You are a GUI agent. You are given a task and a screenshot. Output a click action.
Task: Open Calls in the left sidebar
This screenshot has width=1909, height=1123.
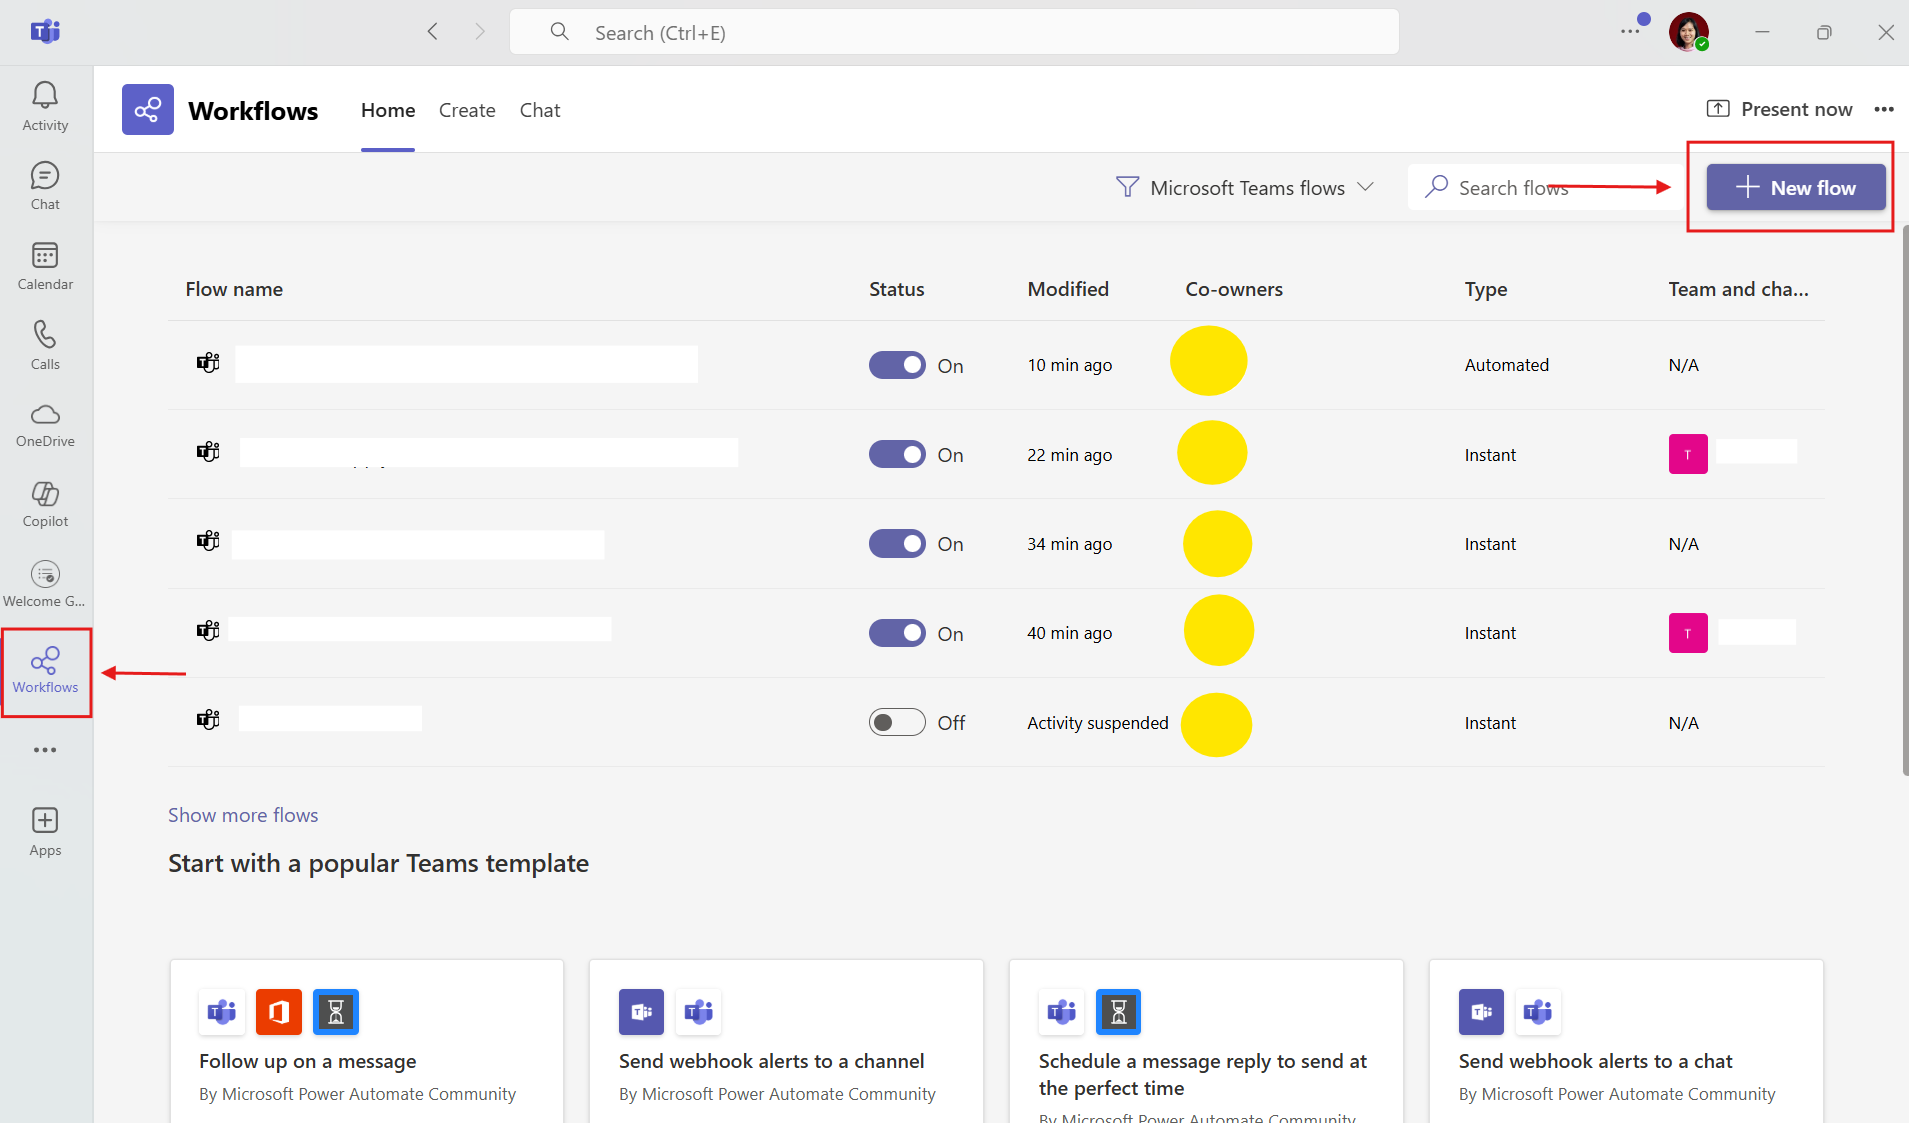click(x=45, y=345)
